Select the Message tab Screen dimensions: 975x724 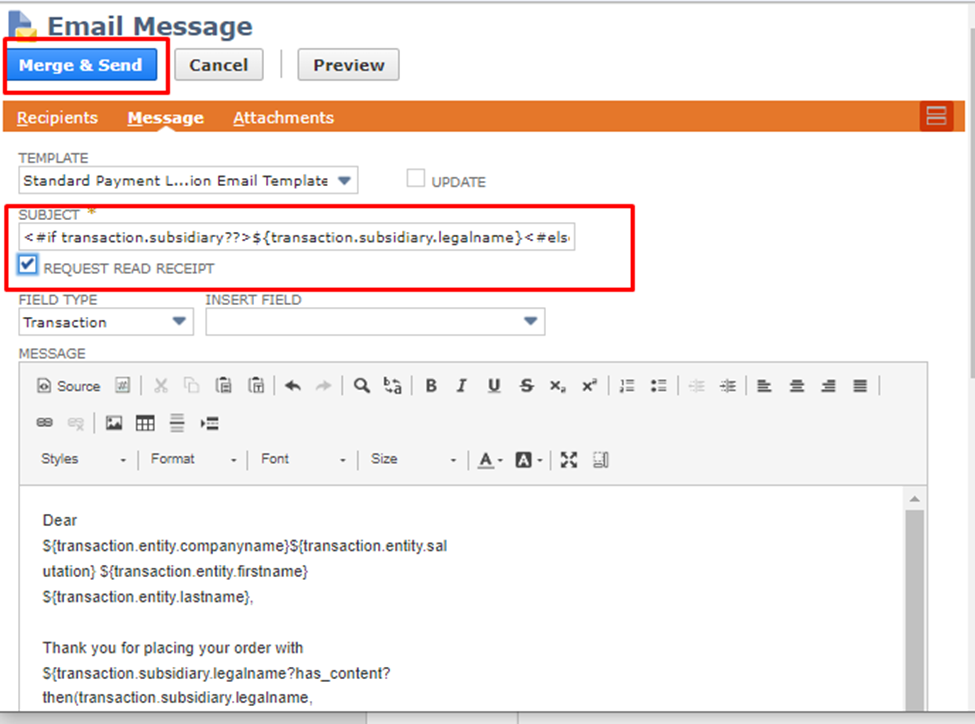point(165,118)
